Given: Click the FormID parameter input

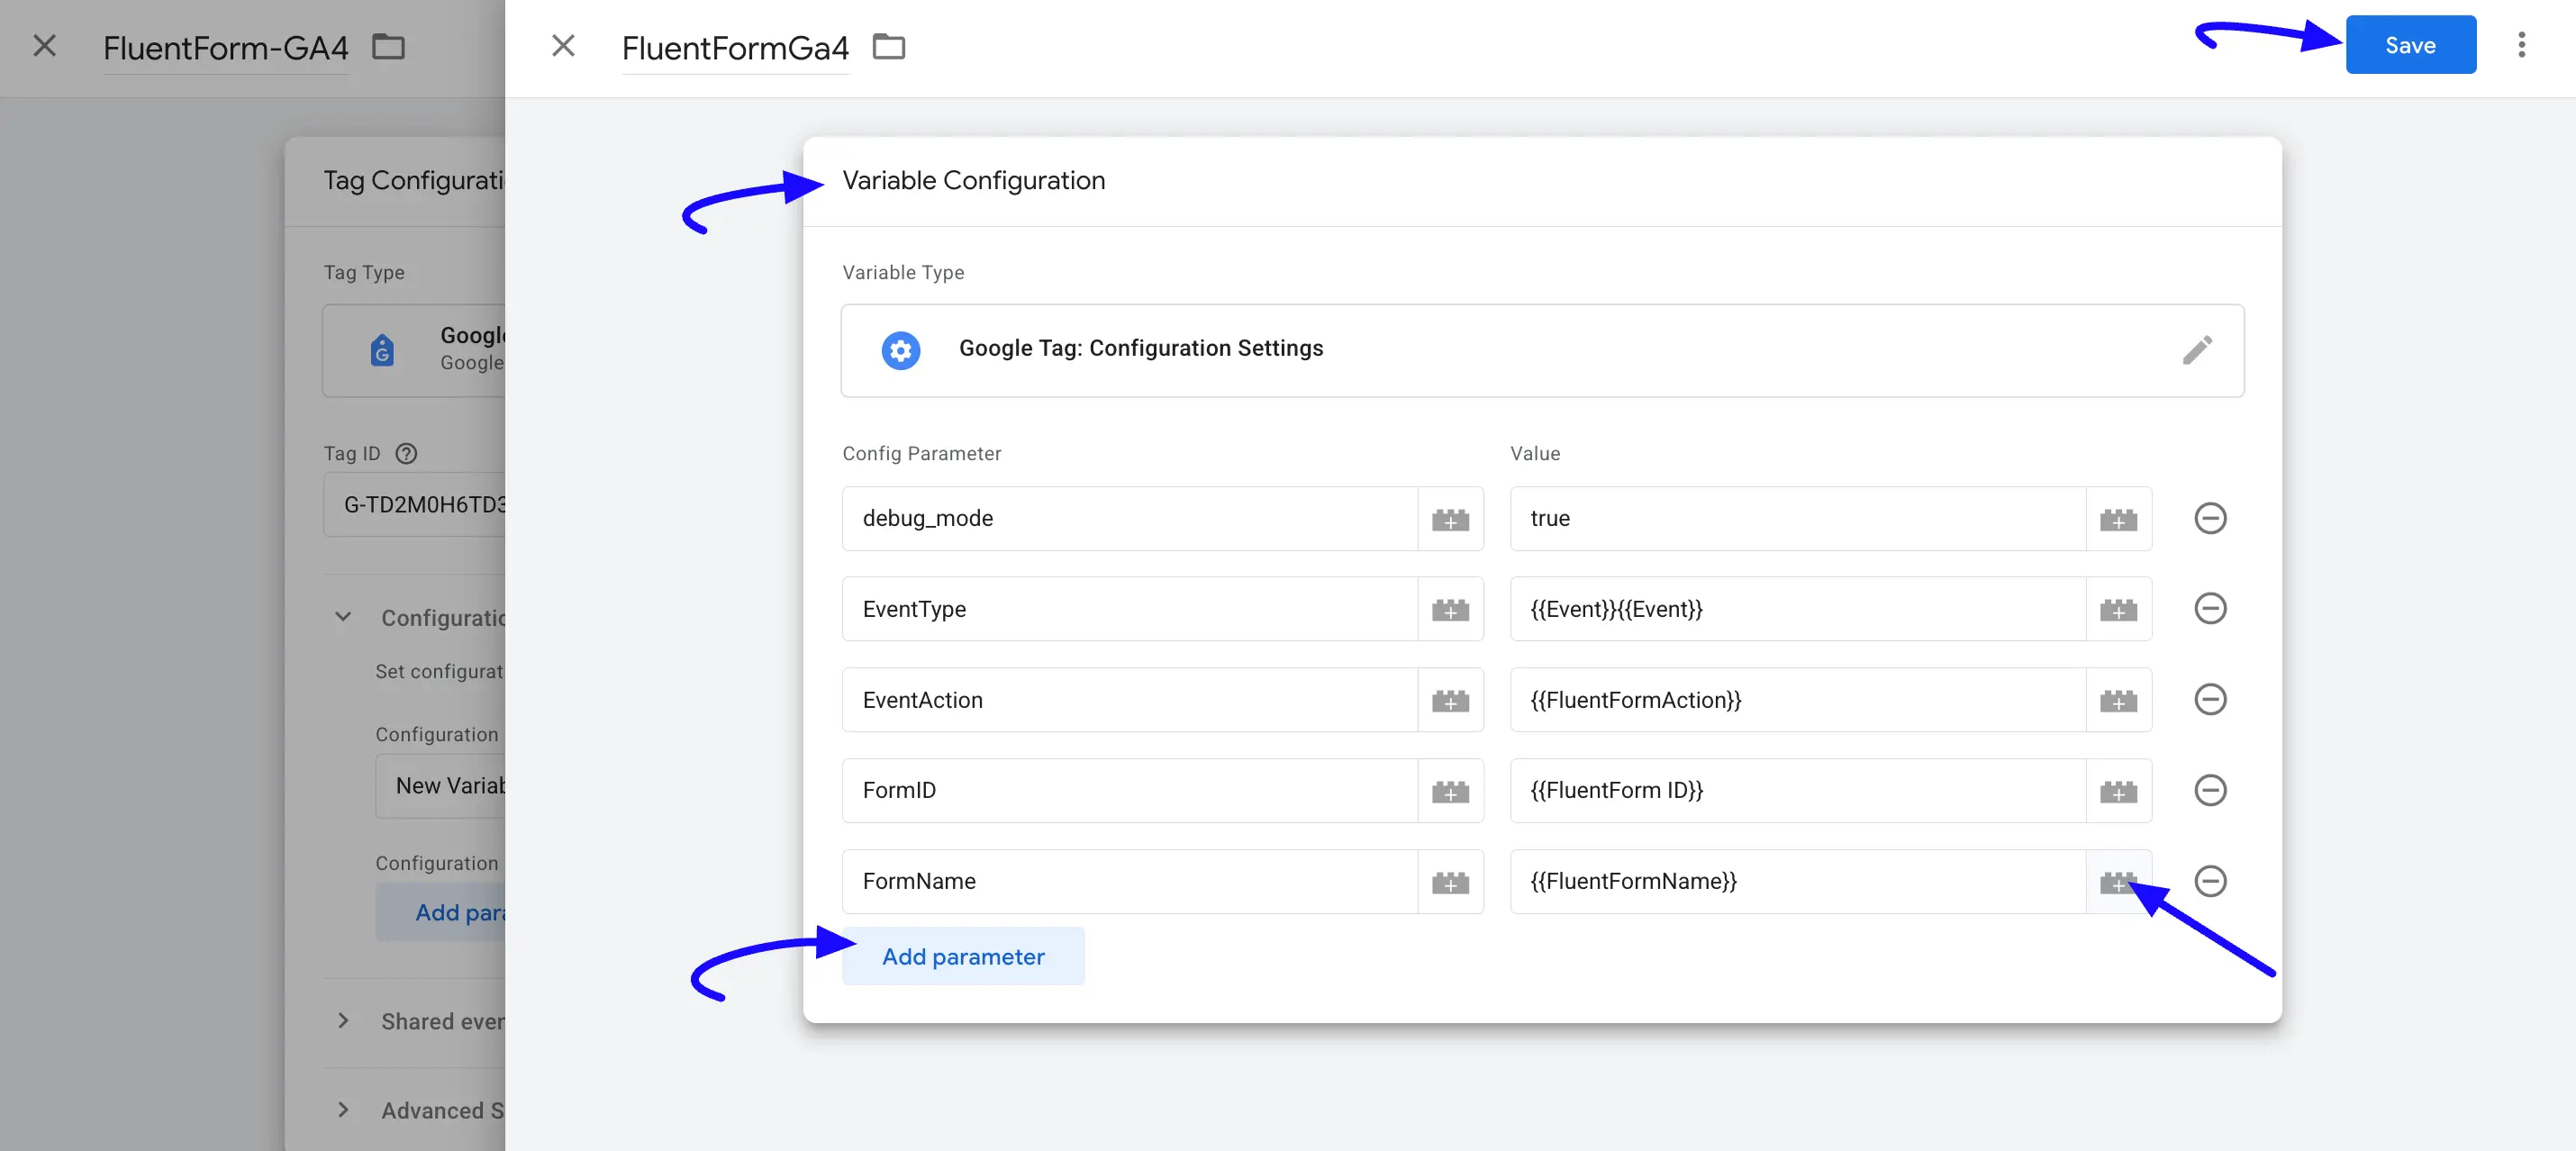Looking at the screenshot, I should point(1130,791).
